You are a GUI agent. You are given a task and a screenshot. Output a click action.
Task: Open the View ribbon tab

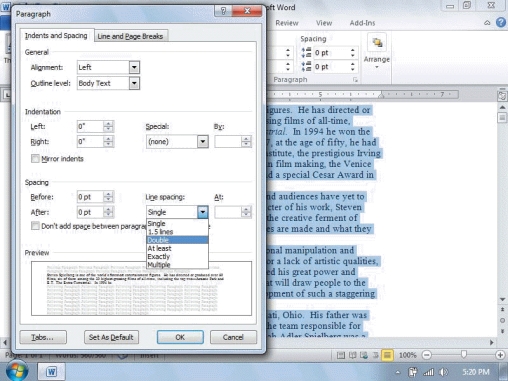pos(324,23)
